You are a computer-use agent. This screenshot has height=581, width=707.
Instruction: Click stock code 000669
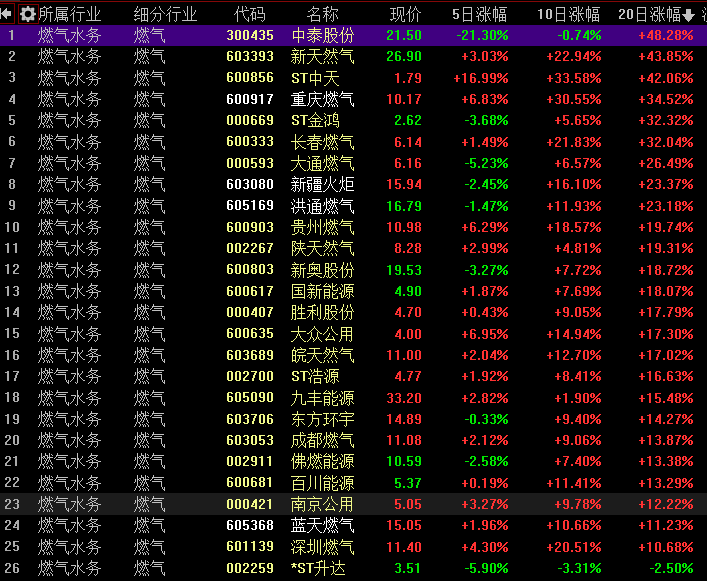click(x=250, y=120)
